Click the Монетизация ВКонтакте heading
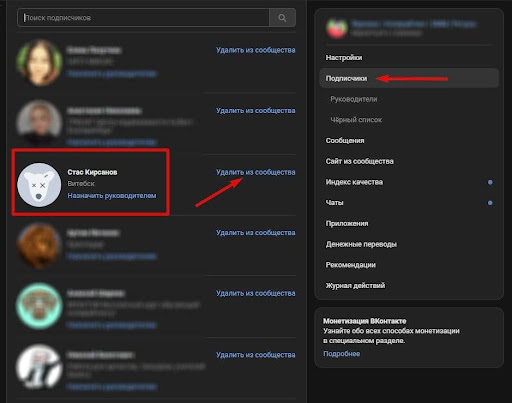The image size is (512, 403). pyautogui.click(x=365, y=321)
